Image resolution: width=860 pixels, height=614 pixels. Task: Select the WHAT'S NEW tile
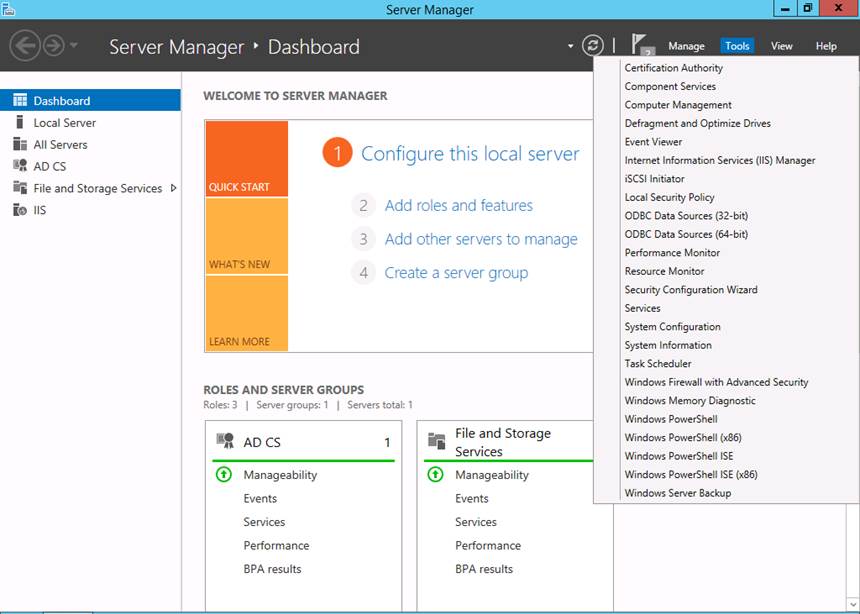pyautogui.click(x=246, y=237)
